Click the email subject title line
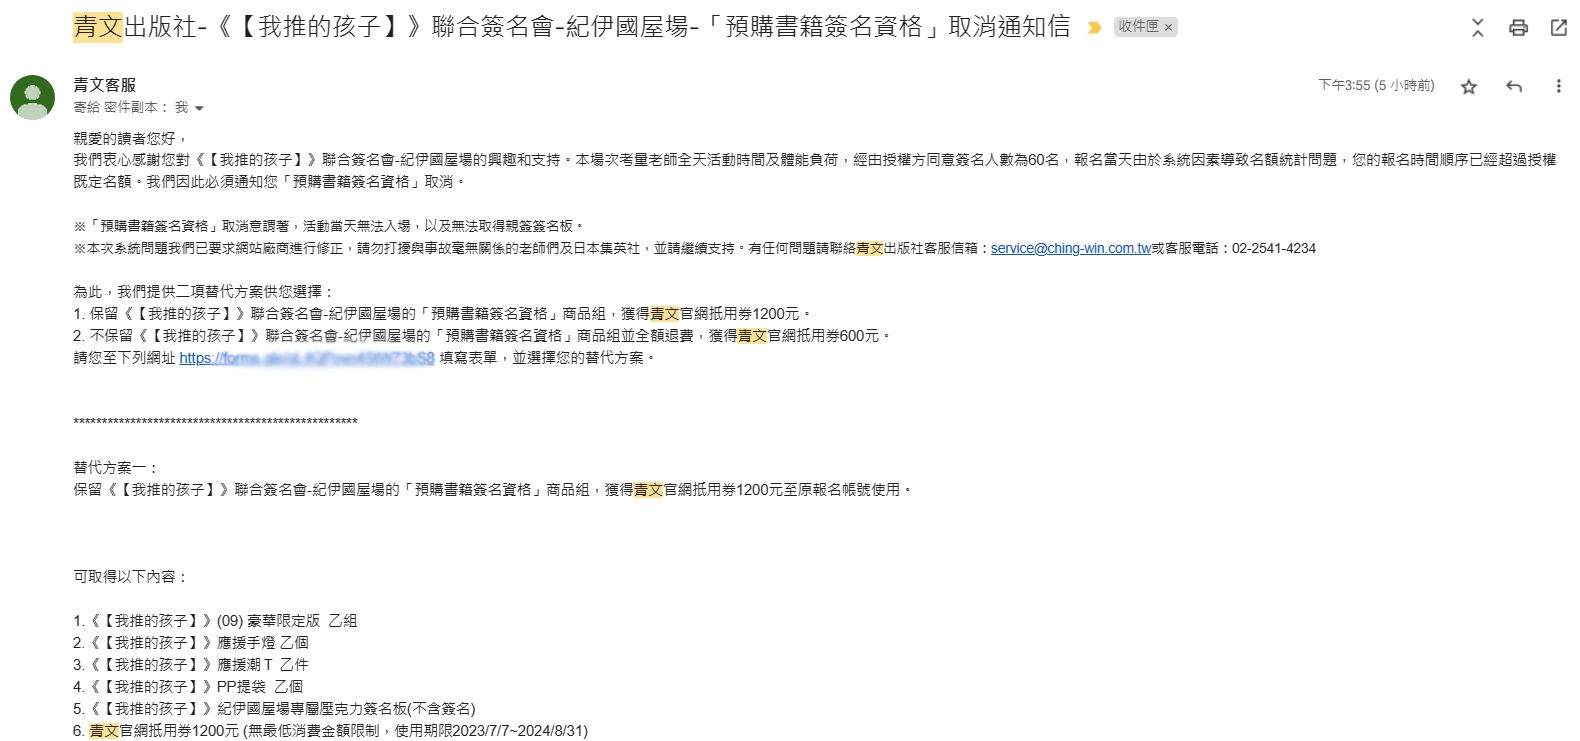Screen dimensions: 1580x741 572,27
